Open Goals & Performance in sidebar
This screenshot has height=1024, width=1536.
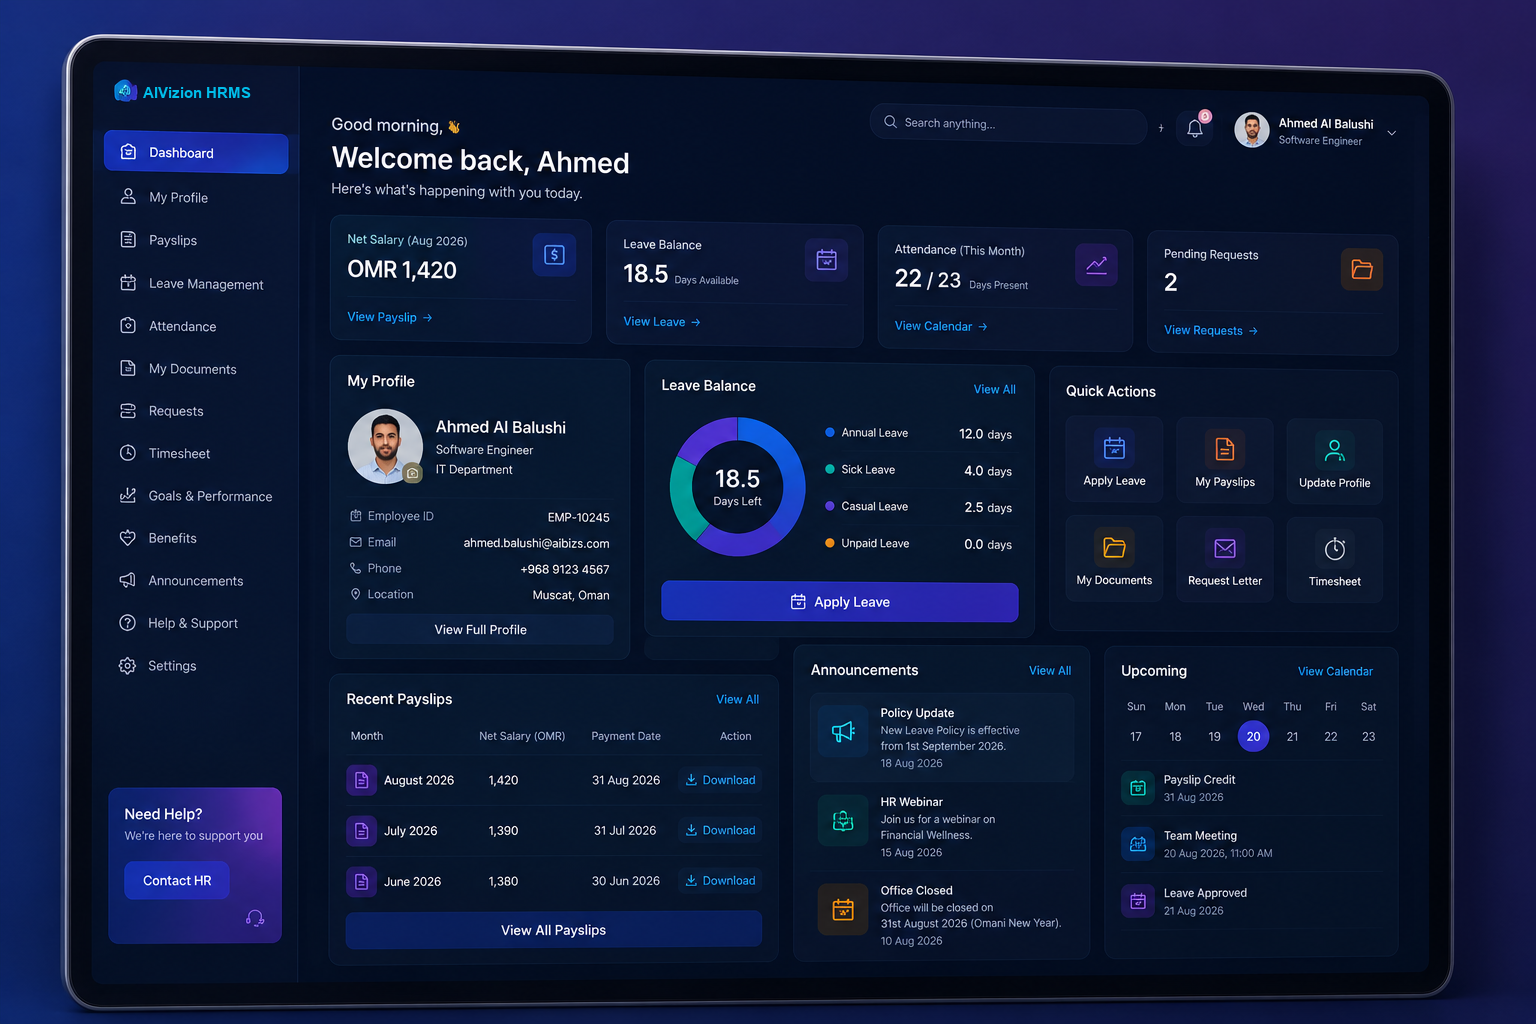click(x=196, y=496)
